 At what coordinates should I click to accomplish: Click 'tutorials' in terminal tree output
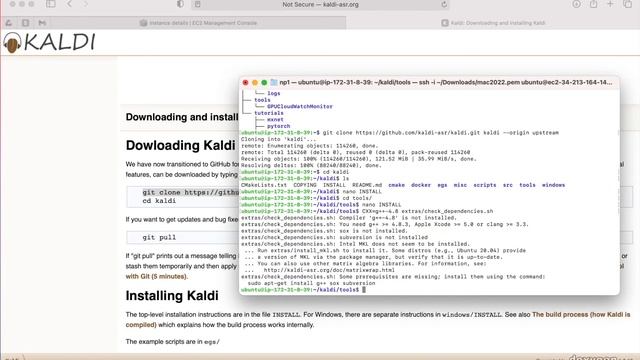(269, 113)
